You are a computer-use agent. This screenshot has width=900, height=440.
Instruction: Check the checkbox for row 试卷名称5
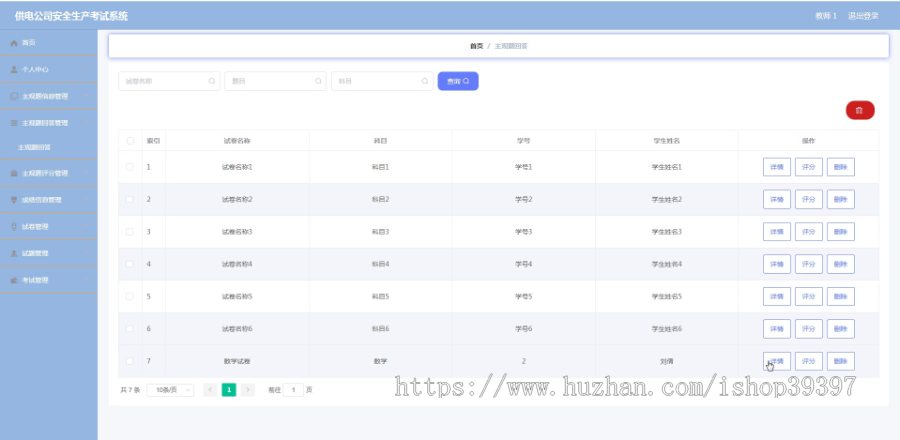click(130, 297)
